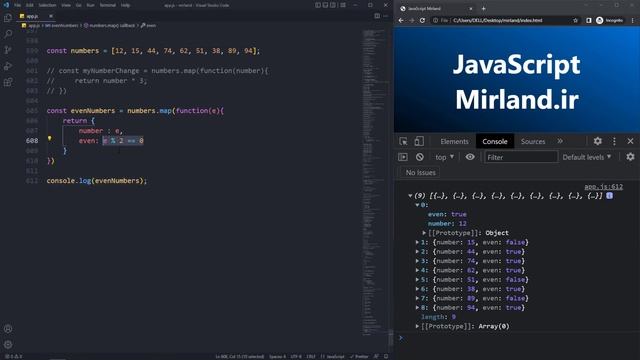Click the console Filter input field
The height and width of the screenshot is (360, 640).
(x=521, y=157)
